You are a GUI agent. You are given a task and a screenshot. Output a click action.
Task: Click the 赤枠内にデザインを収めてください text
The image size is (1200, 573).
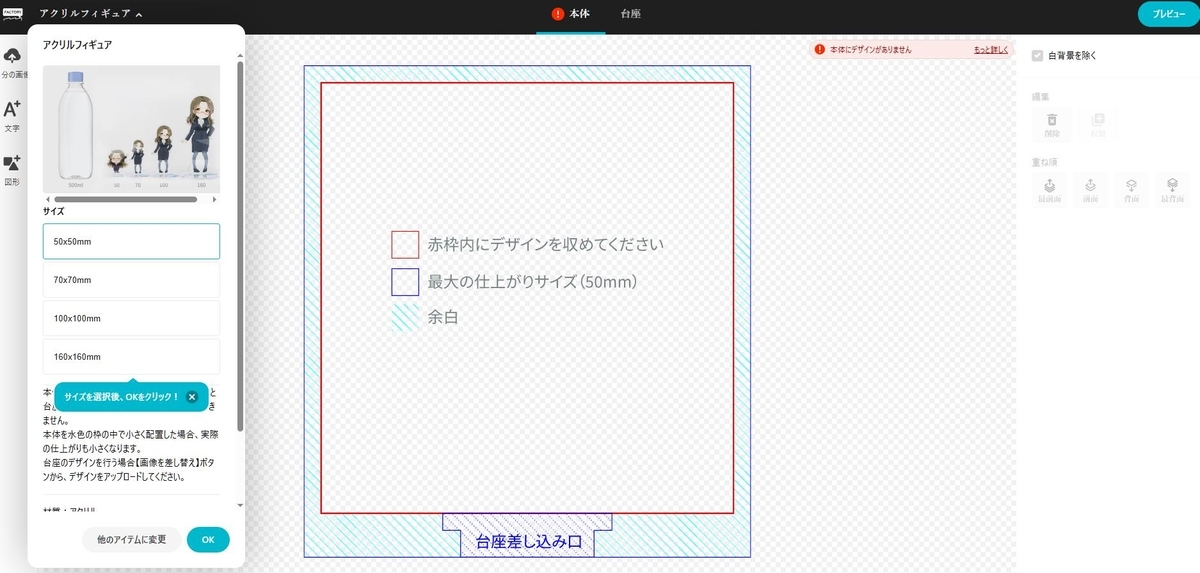[x=546, y=244]
